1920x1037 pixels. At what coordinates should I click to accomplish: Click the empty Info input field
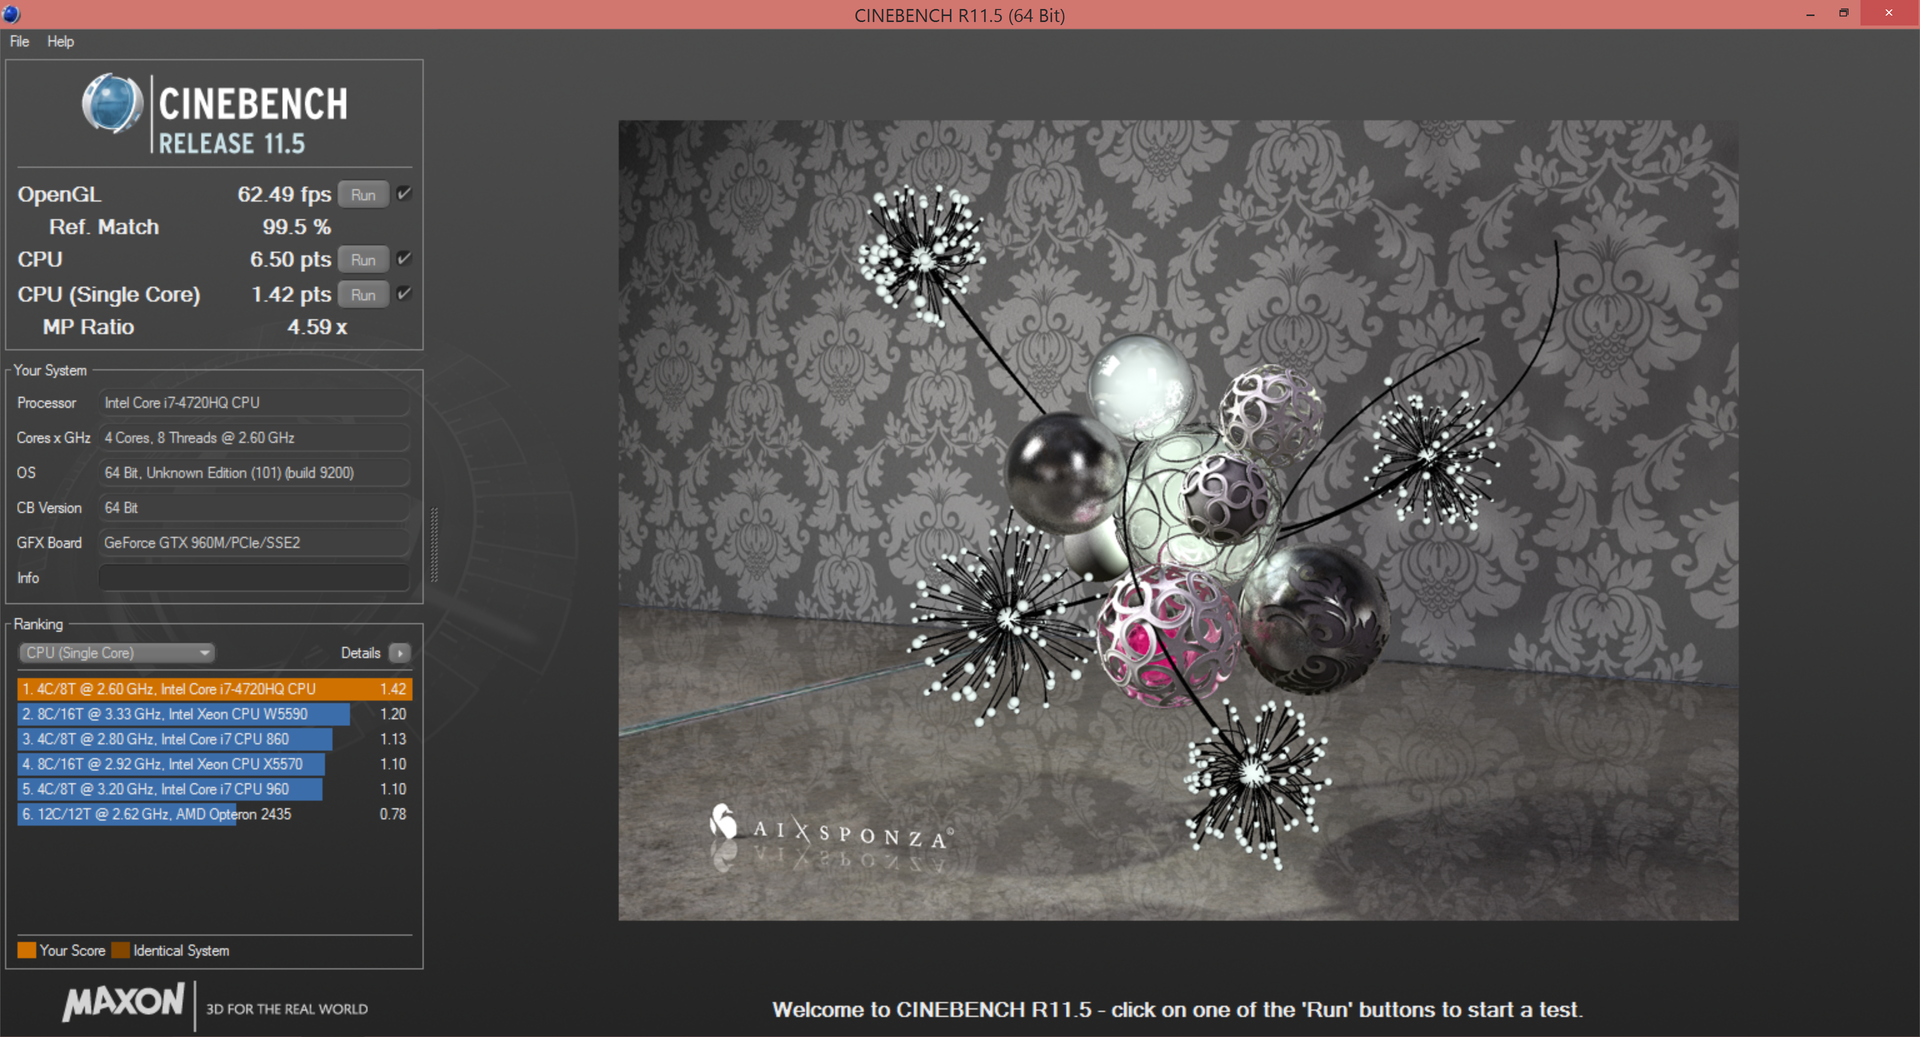254,578
